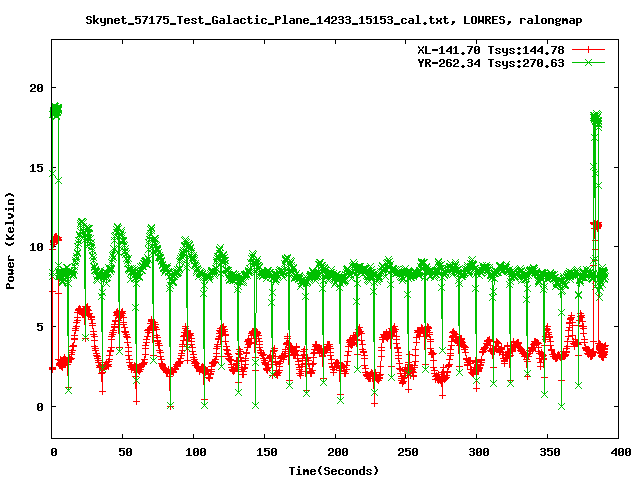
Task: Click y-axis tick label 15
Action: pos(36,167)
